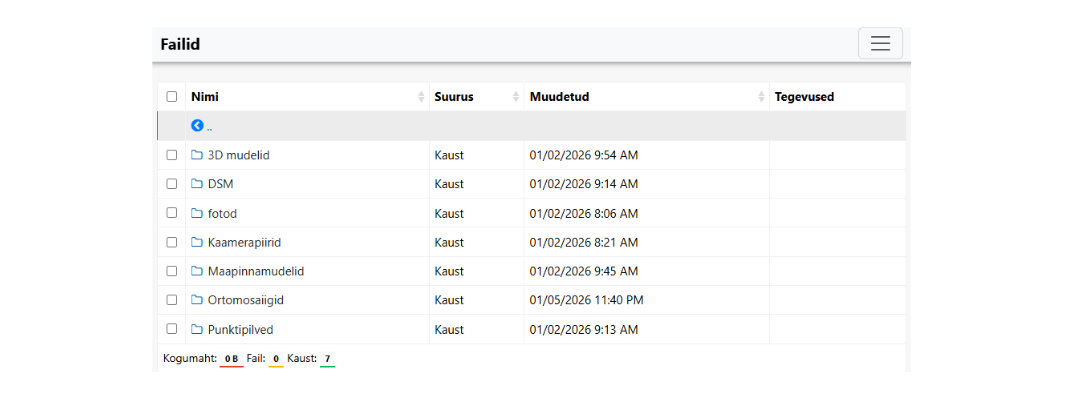The height and width of the screenshot is (400, 1080).
Task: Click the Kogumaht 0 B badge
Action: pos(231,358)
